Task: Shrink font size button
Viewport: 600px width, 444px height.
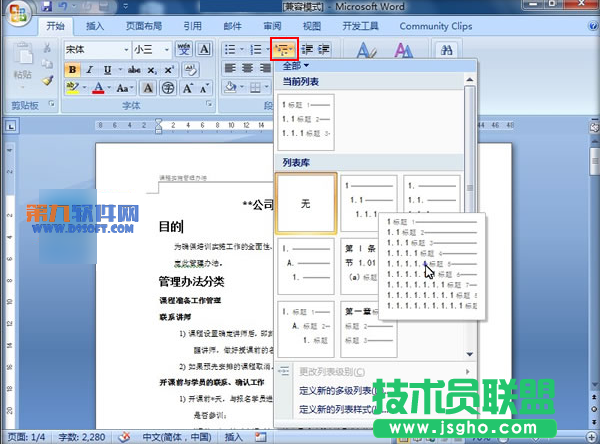Action: [x=204, y=88]
